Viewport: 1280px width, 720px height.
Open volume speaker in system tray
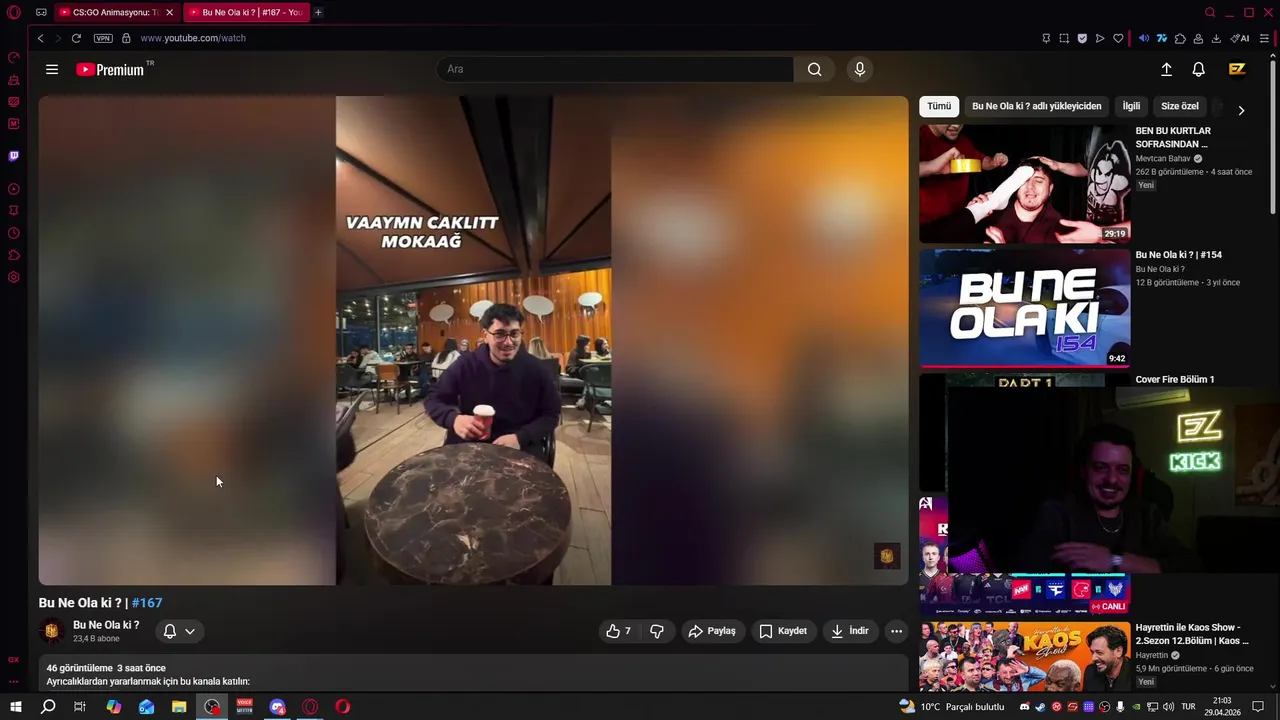[x=1168, y=707]
